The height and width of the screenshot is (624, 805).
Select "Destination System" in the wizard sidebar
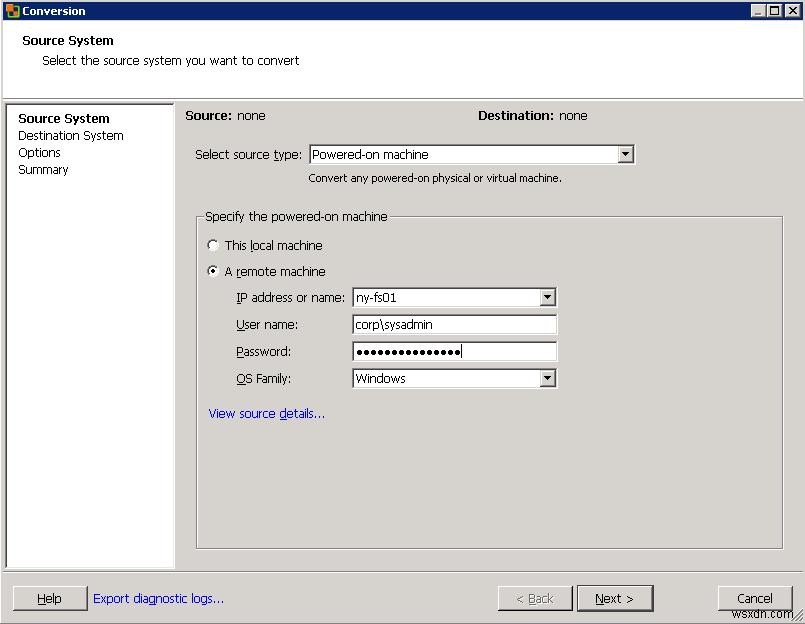pos(70,135)
